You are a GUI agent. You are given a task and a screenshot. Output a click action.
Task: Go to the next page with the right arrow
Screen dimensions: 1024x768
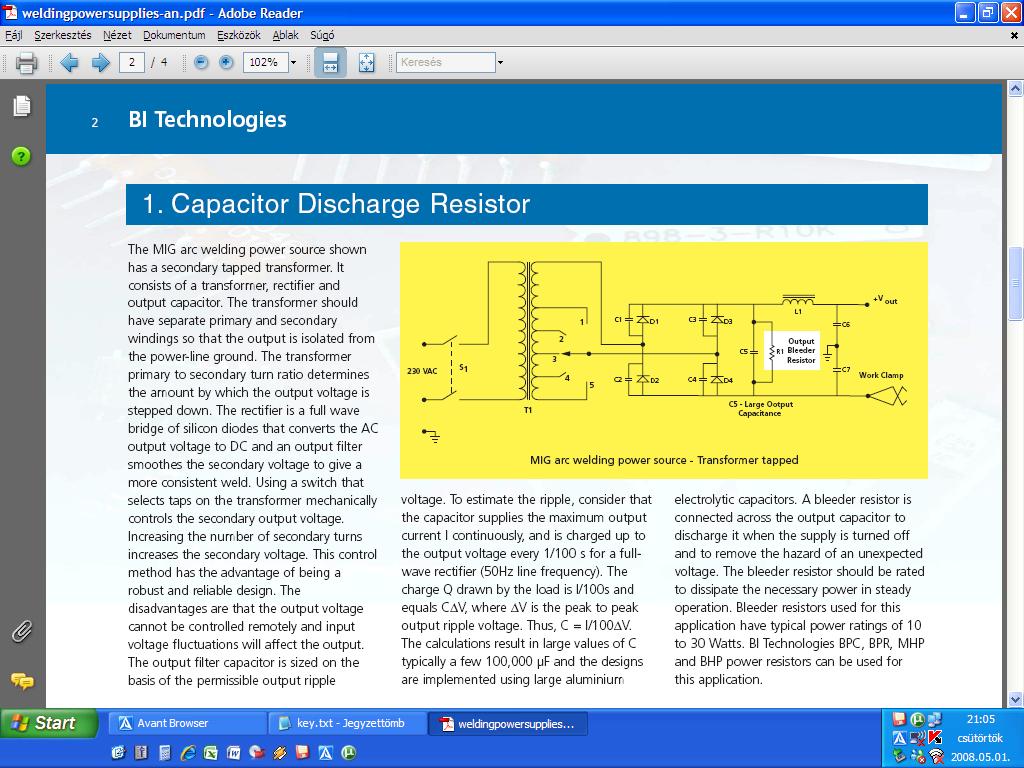100,63
